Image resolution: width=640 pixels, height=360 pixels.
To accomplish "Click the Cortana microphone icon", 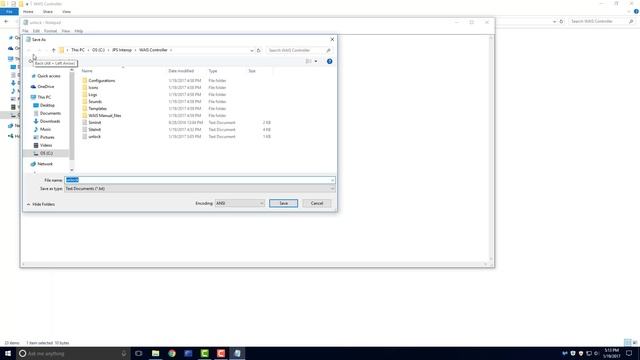I will [124, 353].
